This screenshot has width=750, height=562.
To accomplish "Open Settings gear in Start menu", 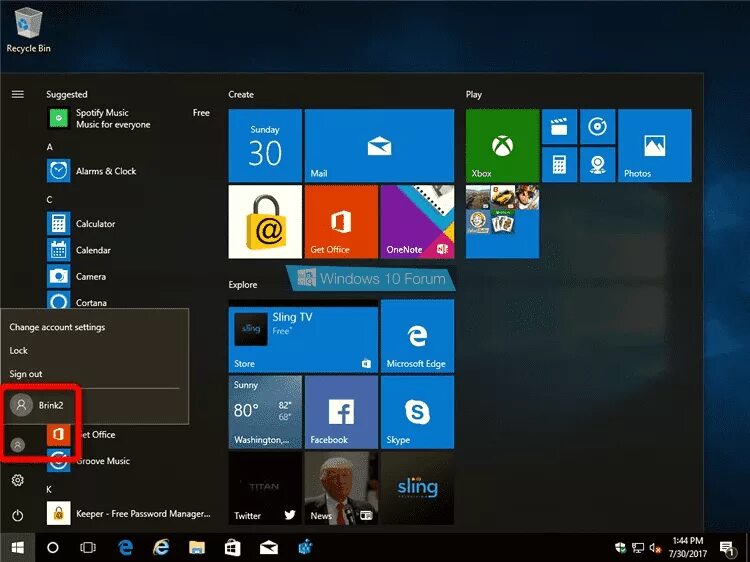I will point(18,480).
